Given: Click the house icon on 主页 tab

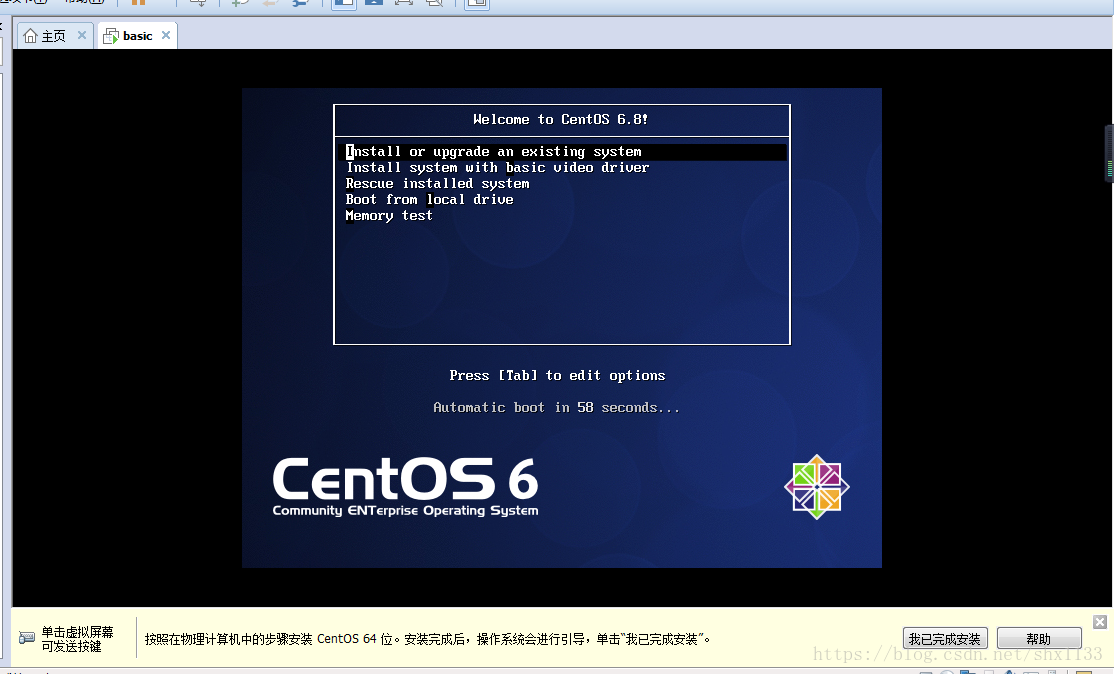Looking at the screenshot, I should [x=30, y=36].
